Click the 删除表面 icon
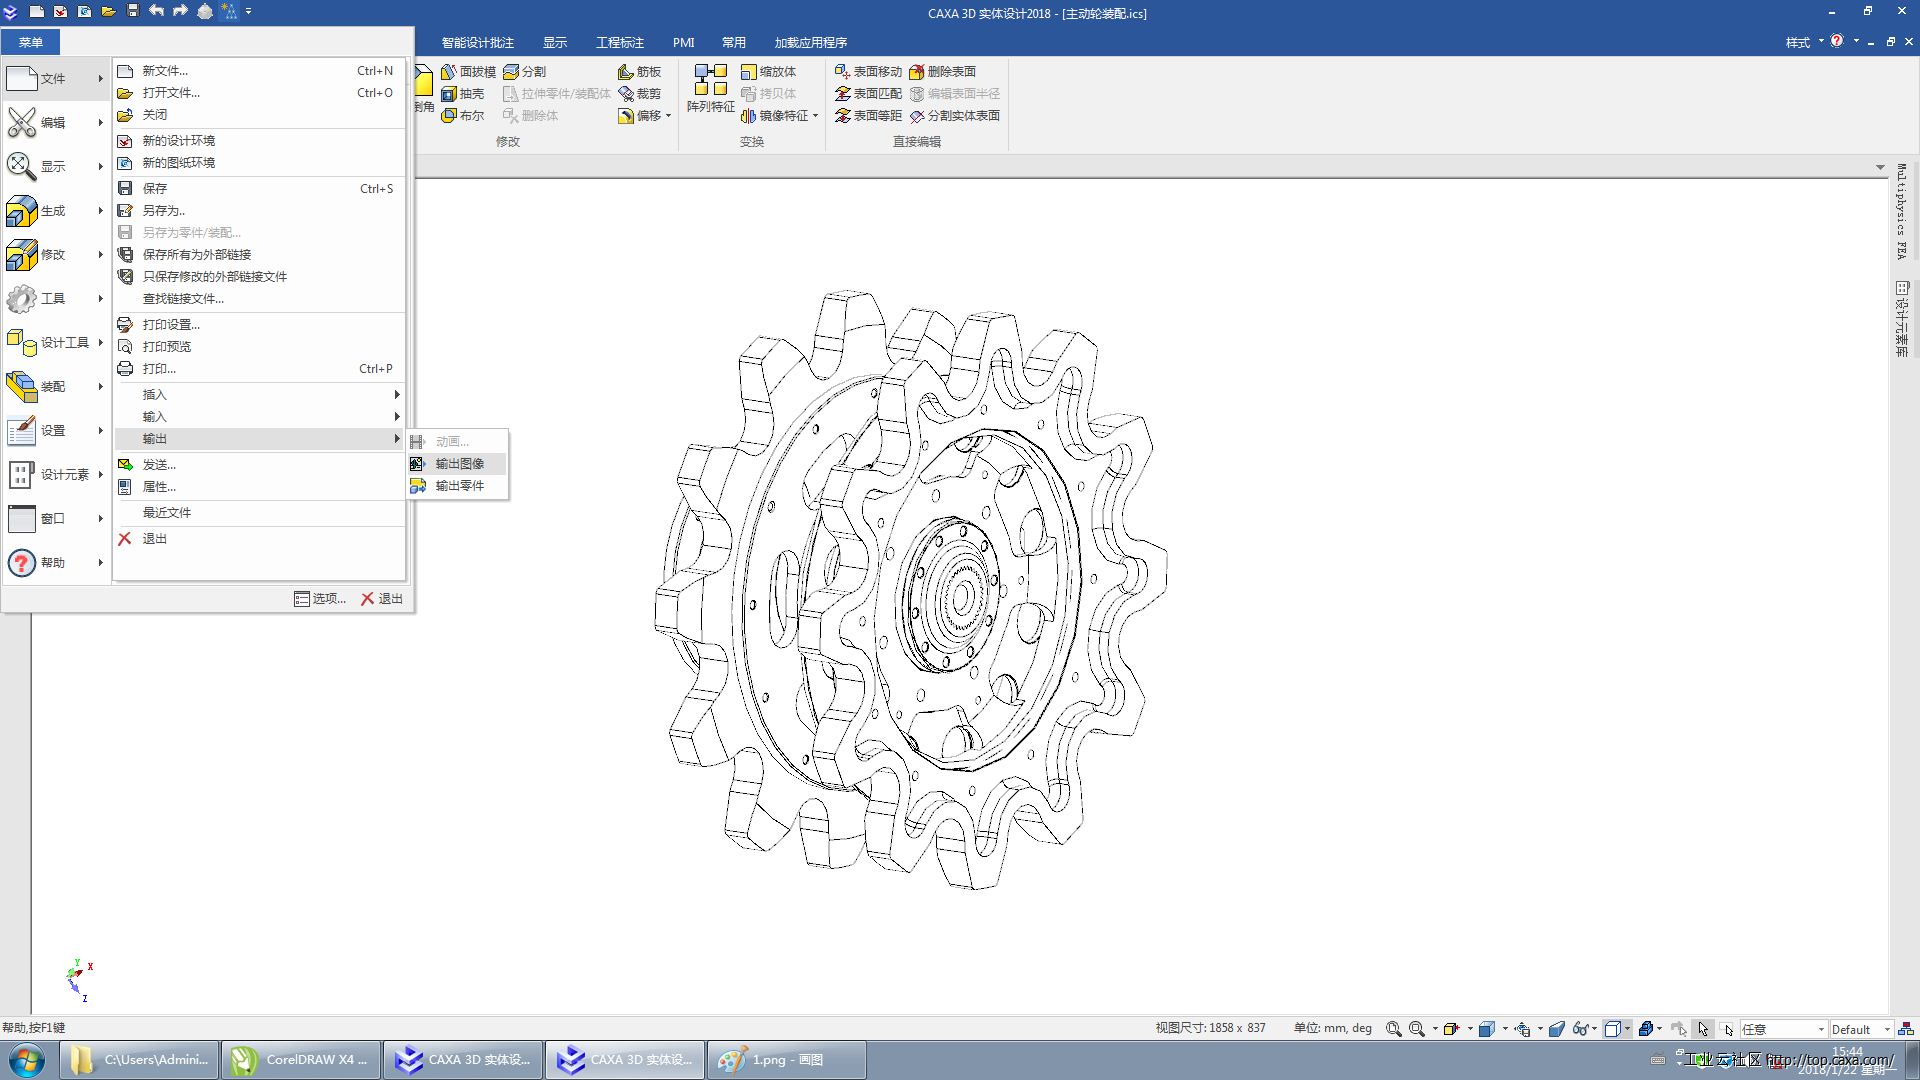Image resolution: width=1920 pixels, height=1080 pixels. pyautogui.click(x=917, y=72)
